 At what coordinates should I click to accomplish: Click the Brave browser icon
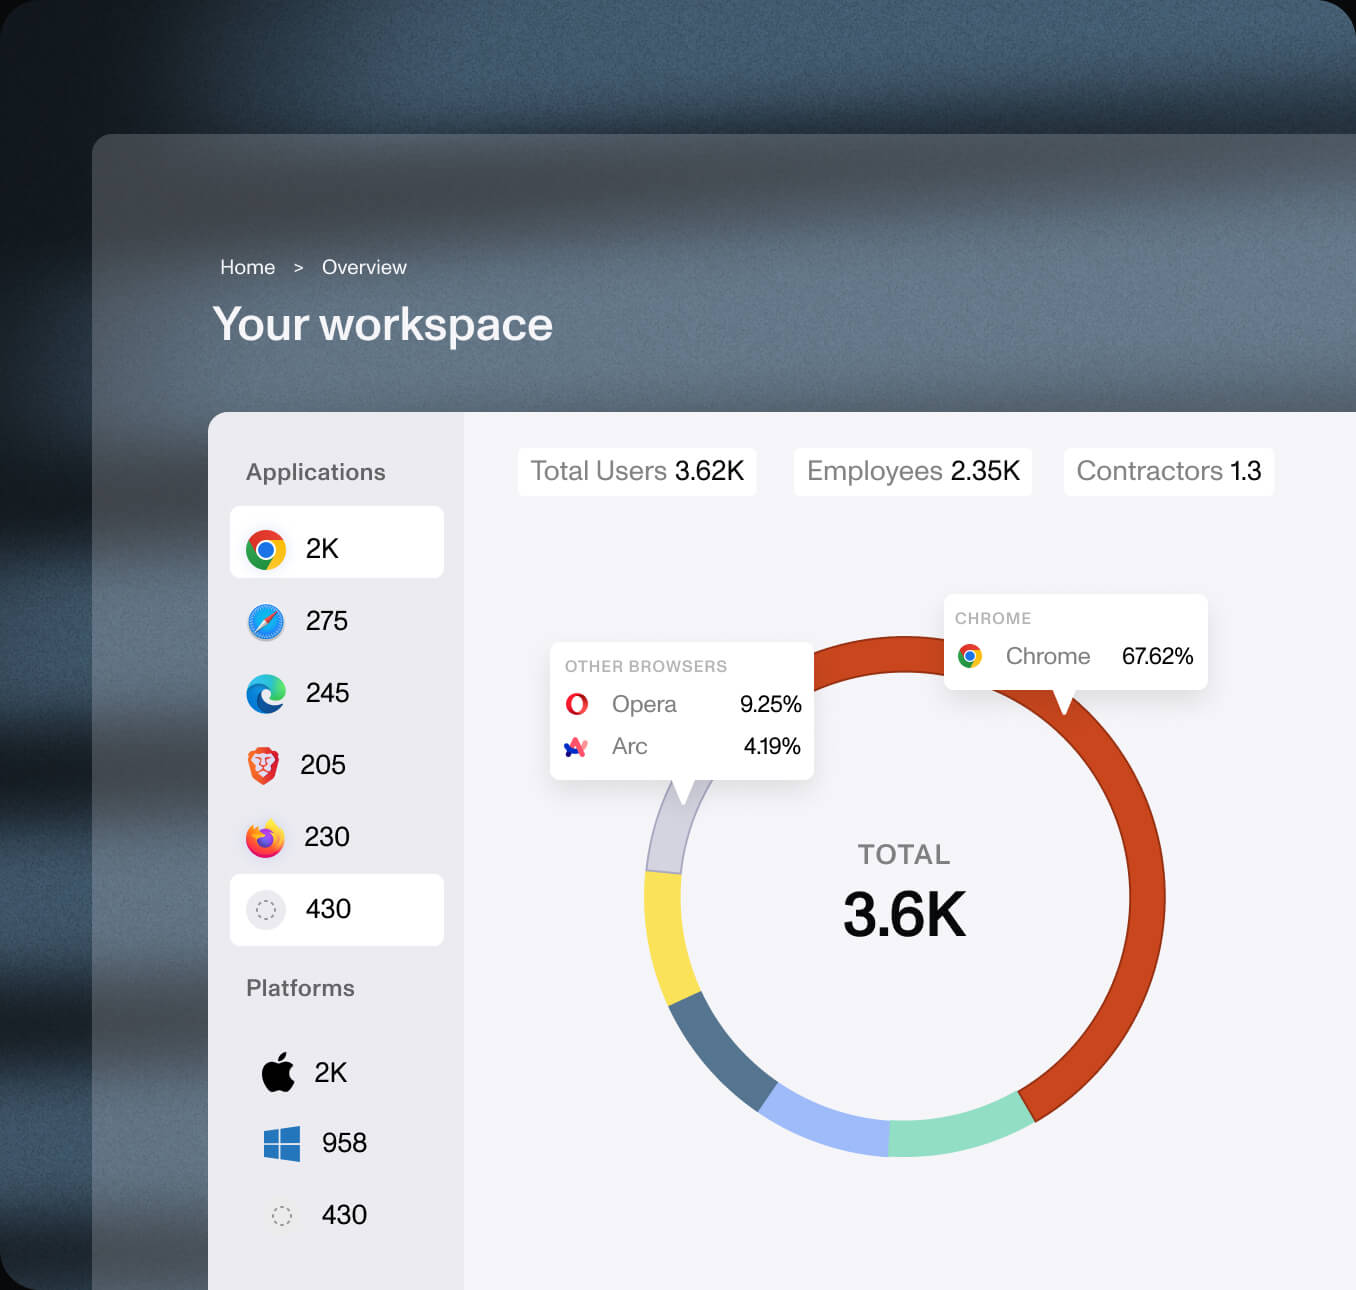pos(263,765)
